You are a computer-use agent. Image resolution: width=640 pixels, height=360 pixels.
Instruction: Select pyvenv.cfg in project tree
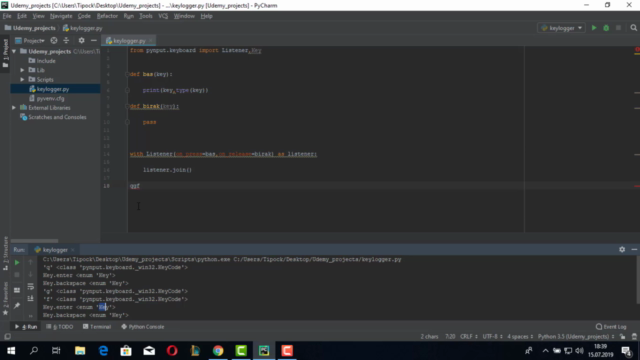pos(50,98)
